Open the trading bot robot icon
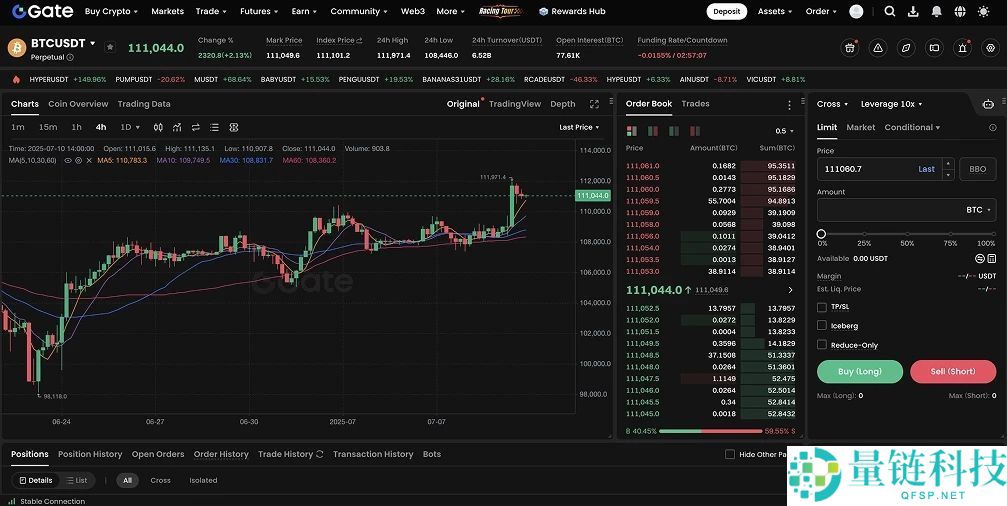 [988, 104]
